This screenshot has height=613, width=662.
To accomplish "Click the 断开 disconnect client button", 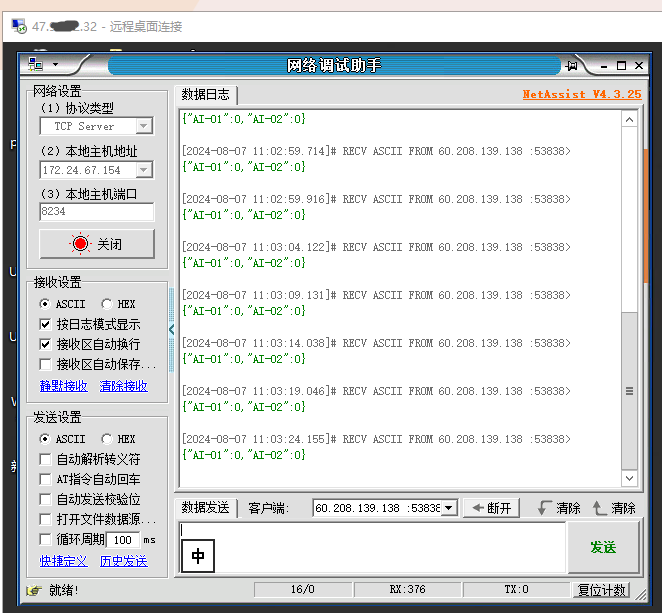I will [491, 508].
